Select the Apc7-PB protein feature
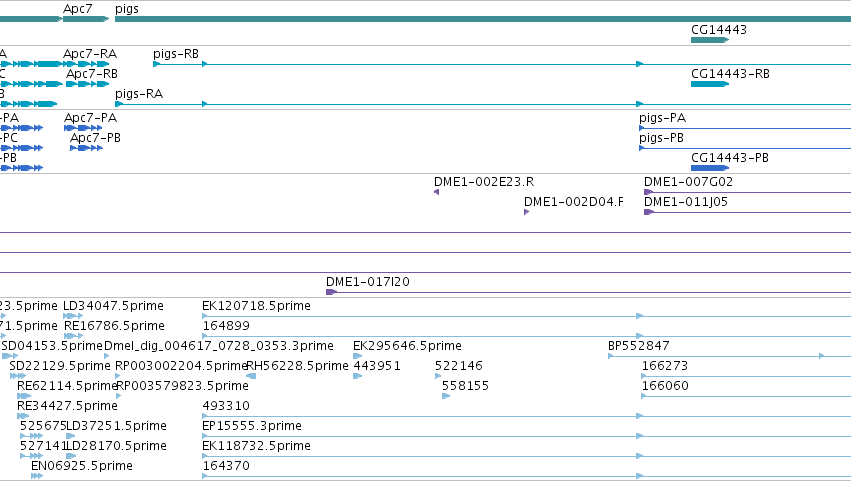851x481 pixels. [86, 148]
